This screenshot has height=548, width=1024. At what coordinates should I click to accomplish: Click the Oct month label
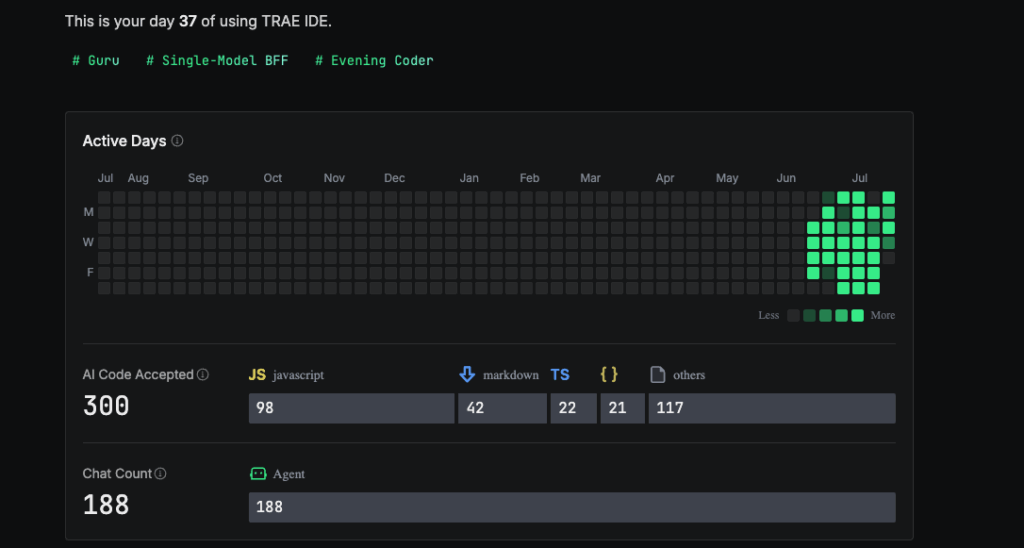[x=273, y=178]
